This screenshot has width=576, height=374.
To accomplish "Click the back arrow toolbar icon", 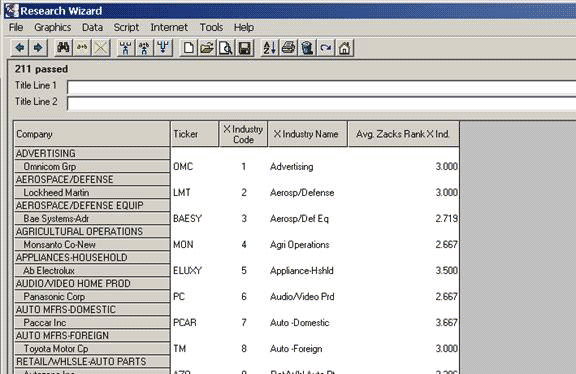I will pyautogui.click(x=20, y=48).
